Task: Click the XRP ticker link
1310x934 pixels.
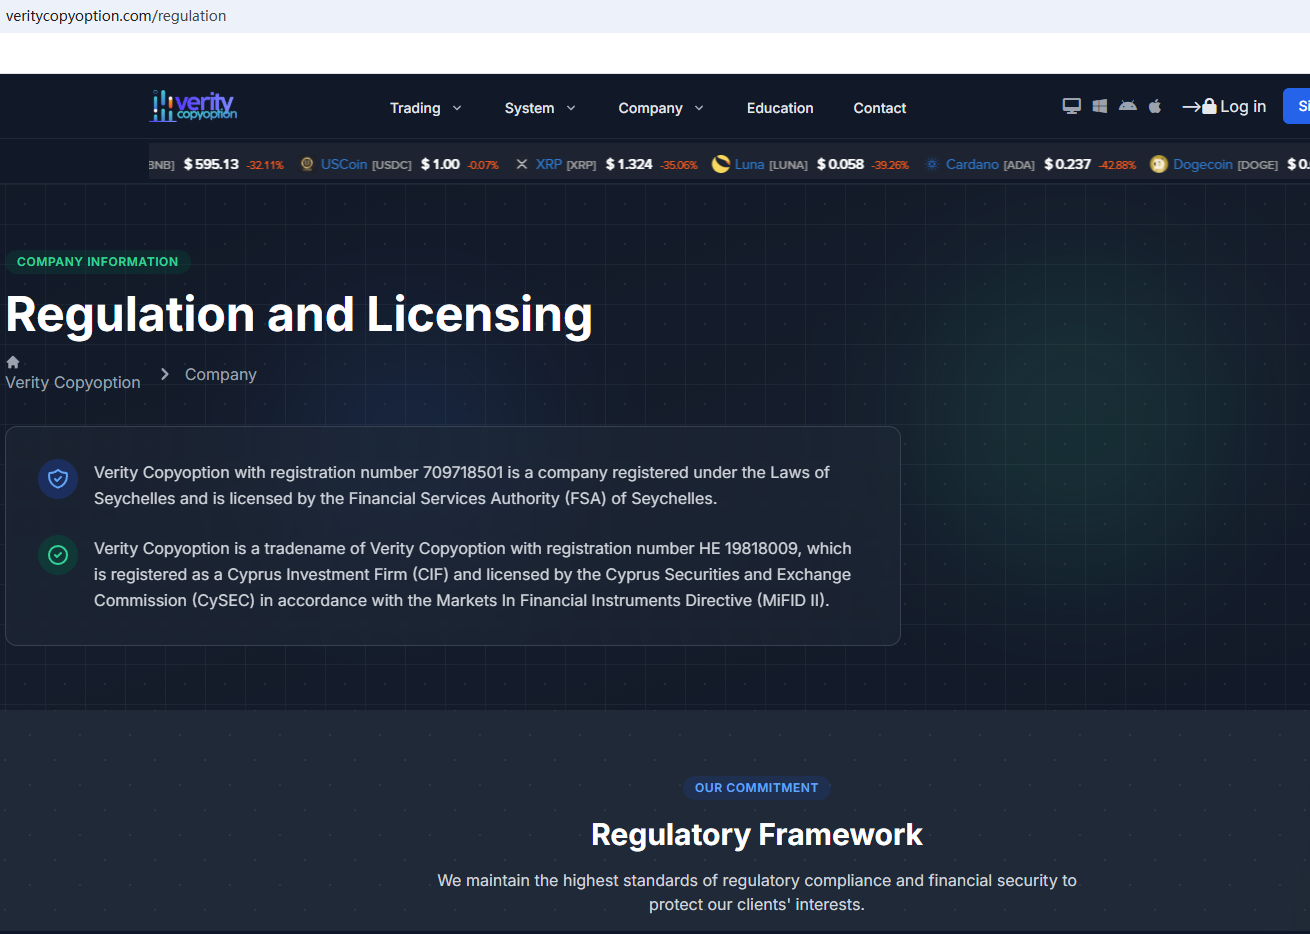Action: pyautogui.click(x=548, y=164)
